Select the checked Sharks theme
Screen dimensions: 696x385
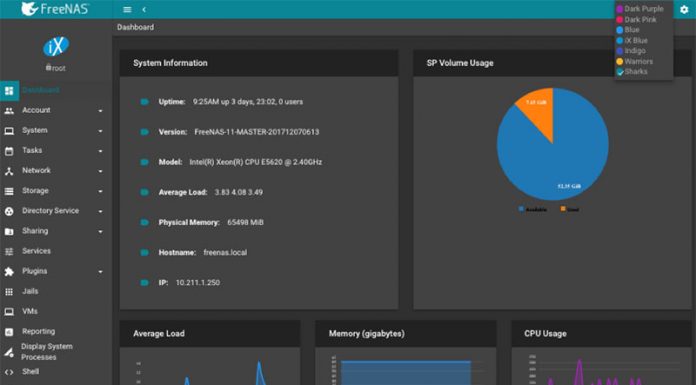(632, 71)
